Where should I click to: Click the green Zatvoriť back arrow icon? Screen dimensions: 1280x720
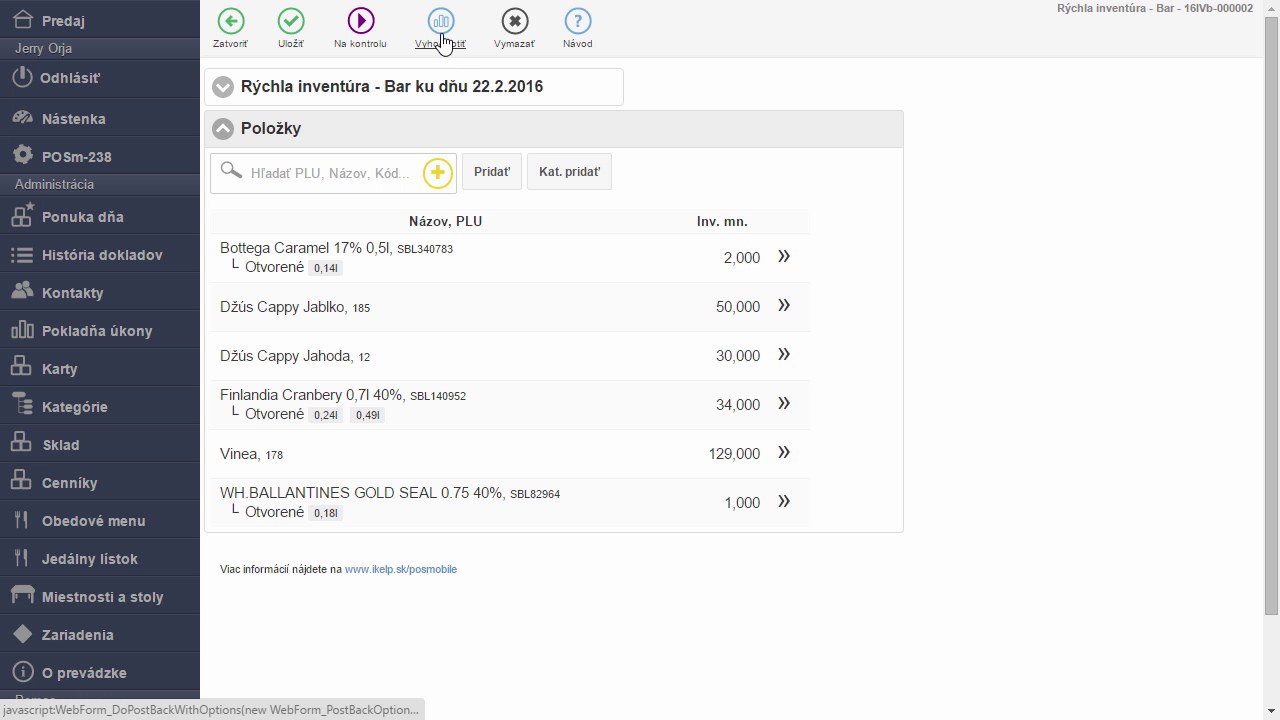231,20
